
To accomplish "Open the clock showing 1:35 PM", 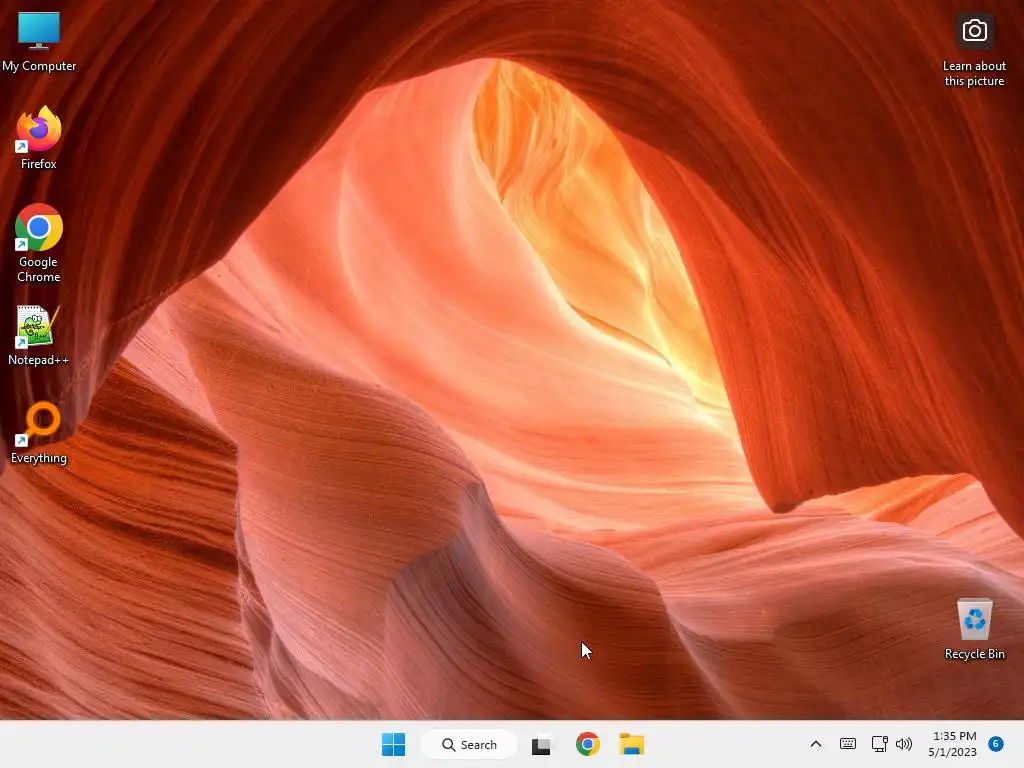I will 953,744.
